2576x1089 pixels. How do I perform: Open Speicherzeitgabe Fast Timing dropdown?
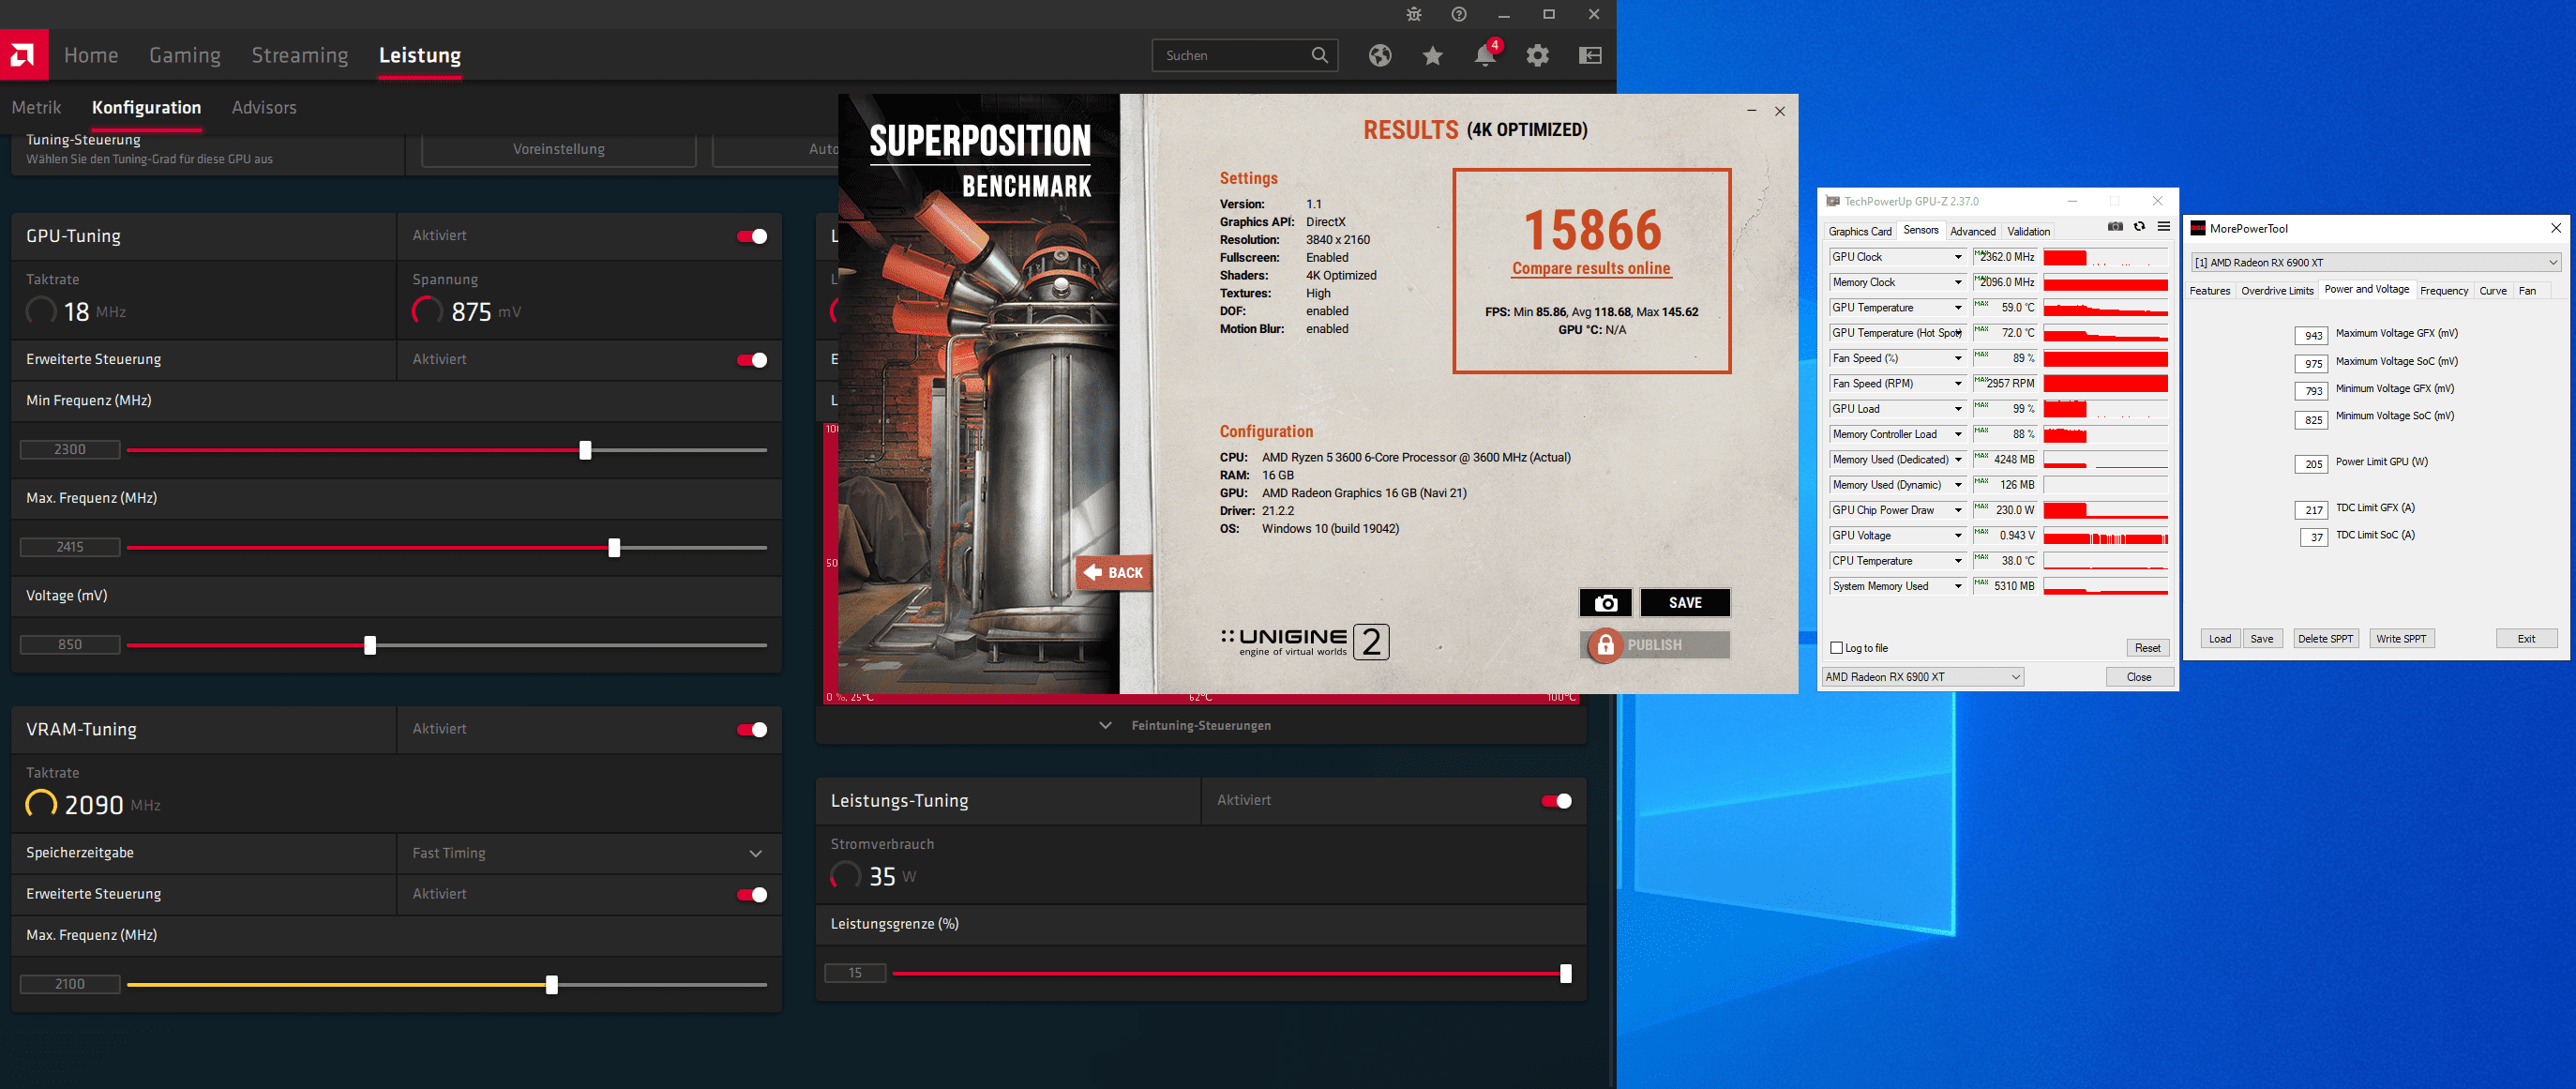(x=588, y=853)
